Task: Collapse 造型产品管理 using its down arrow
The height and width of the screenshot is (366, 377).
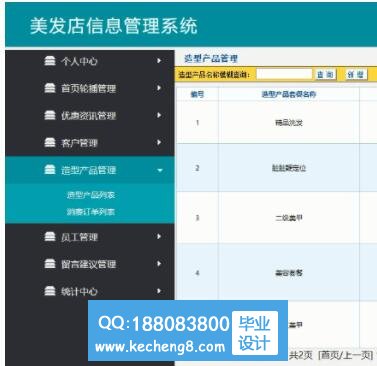Action: click(x=160, y=170)
